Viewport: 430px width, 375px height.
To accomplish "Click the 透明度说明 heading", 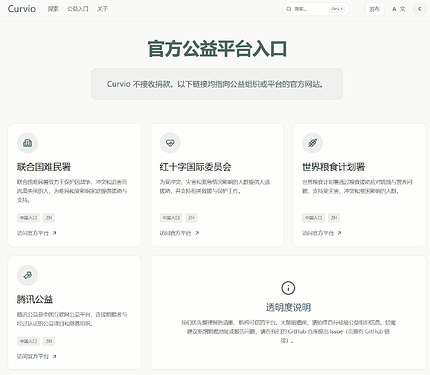I will coord(288,307).
